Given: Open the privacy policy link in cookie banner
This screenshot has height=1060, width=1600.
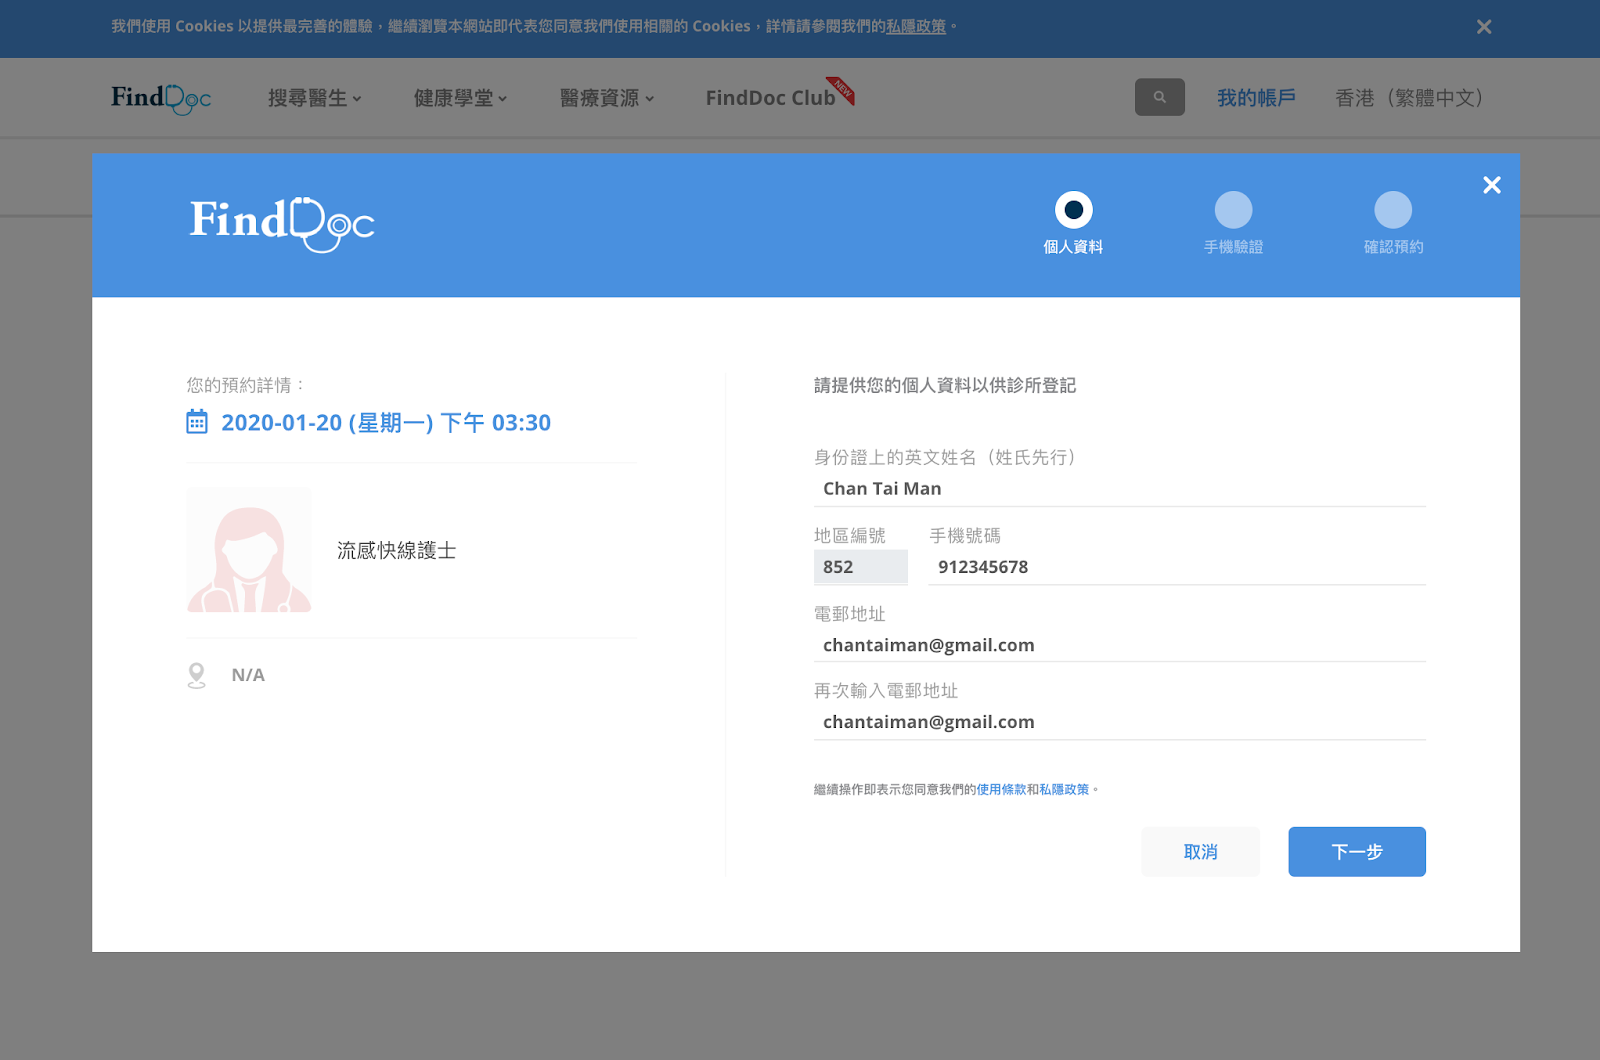Looking at the screenshot, I should [916, 26].
